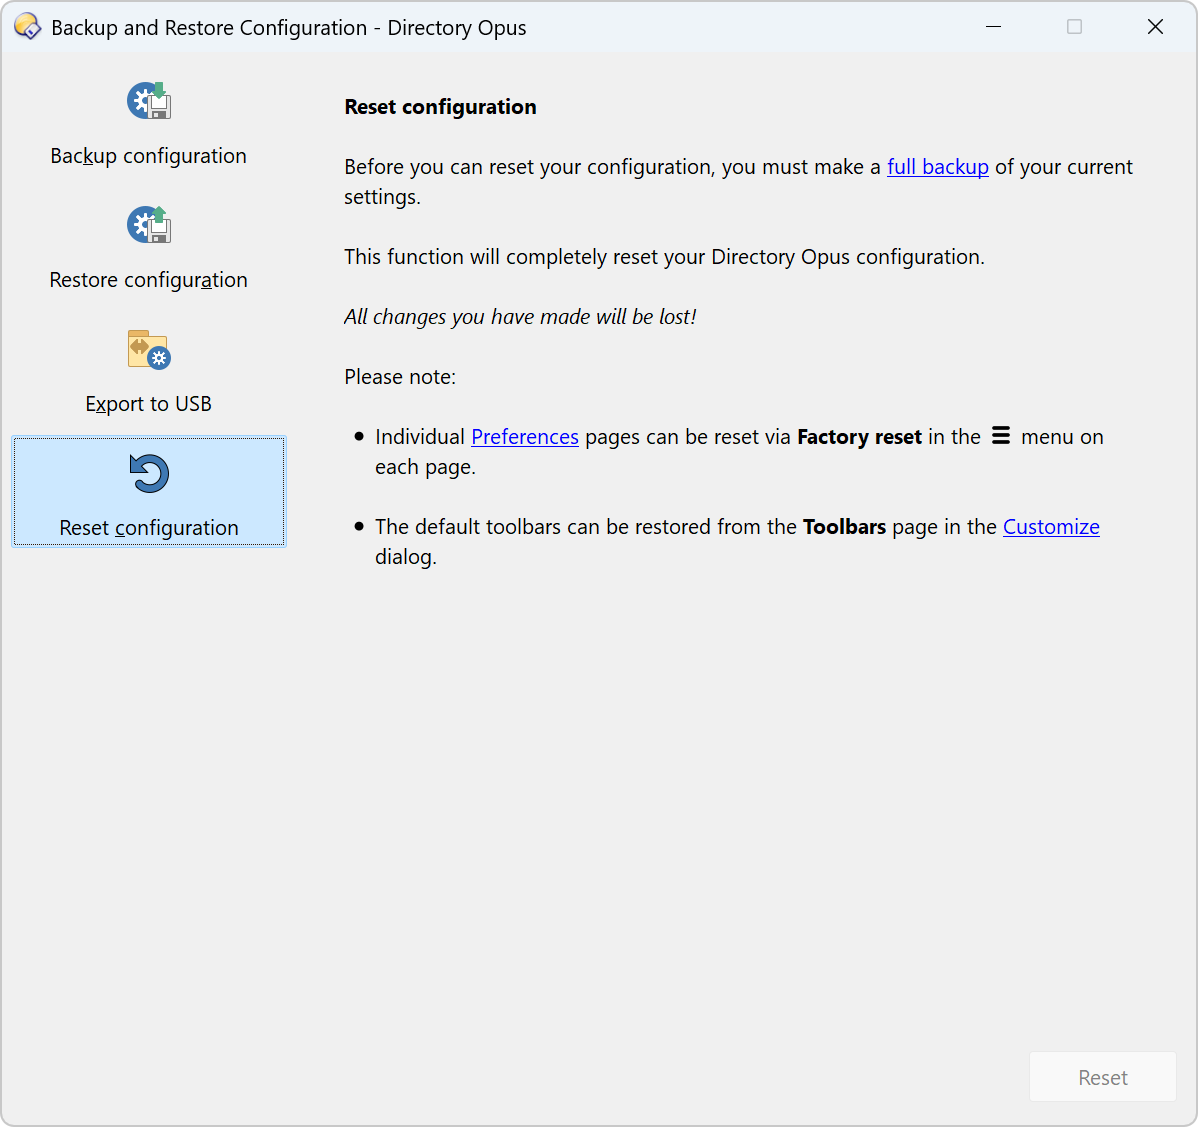
Task: Click the italic 'All changes' warning text
Action: coord(520,317)
